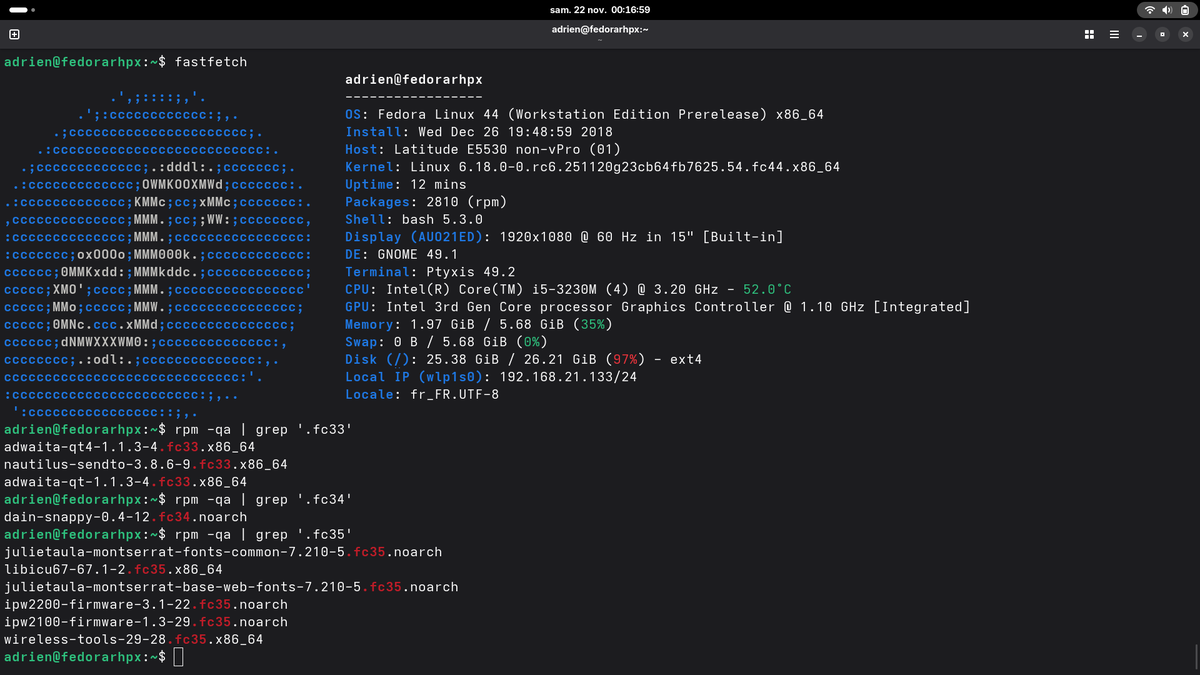This screenshot has width=1200, height=675.
Task: Open a new terminal tab
Action: (14, 33)
